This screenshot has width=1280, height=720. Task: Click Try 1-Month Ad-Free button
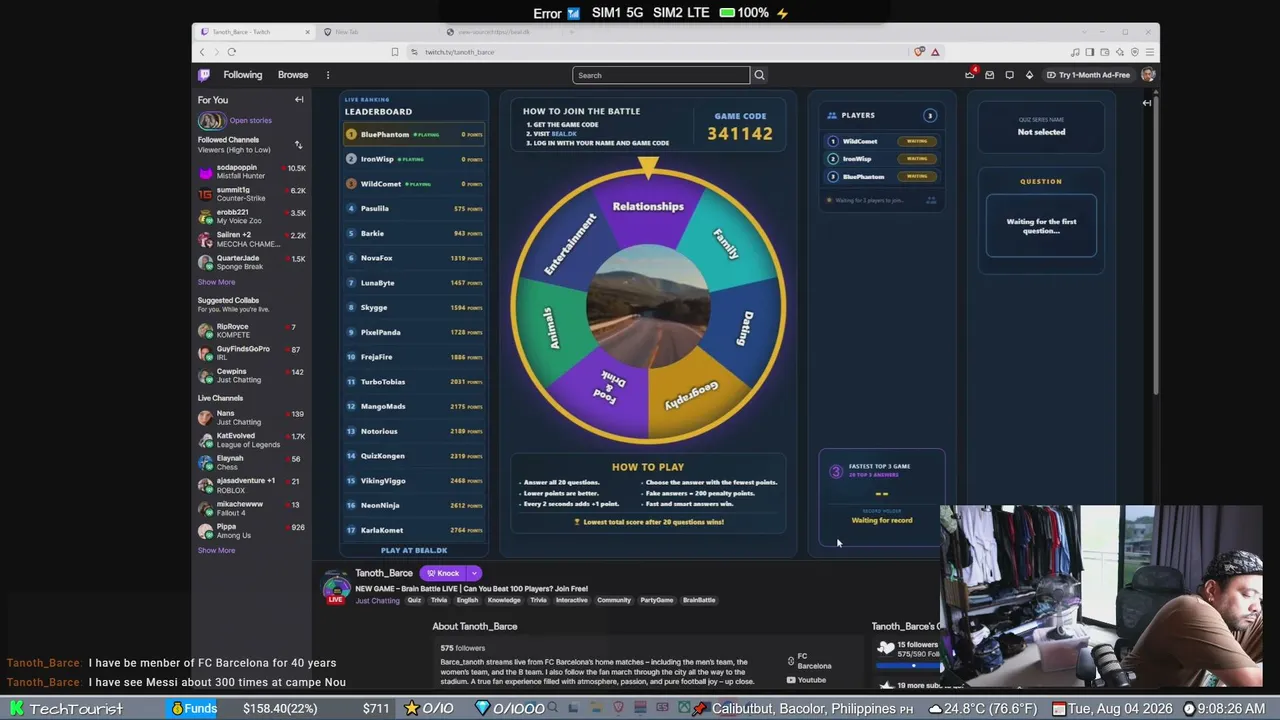pos(1088,75)
